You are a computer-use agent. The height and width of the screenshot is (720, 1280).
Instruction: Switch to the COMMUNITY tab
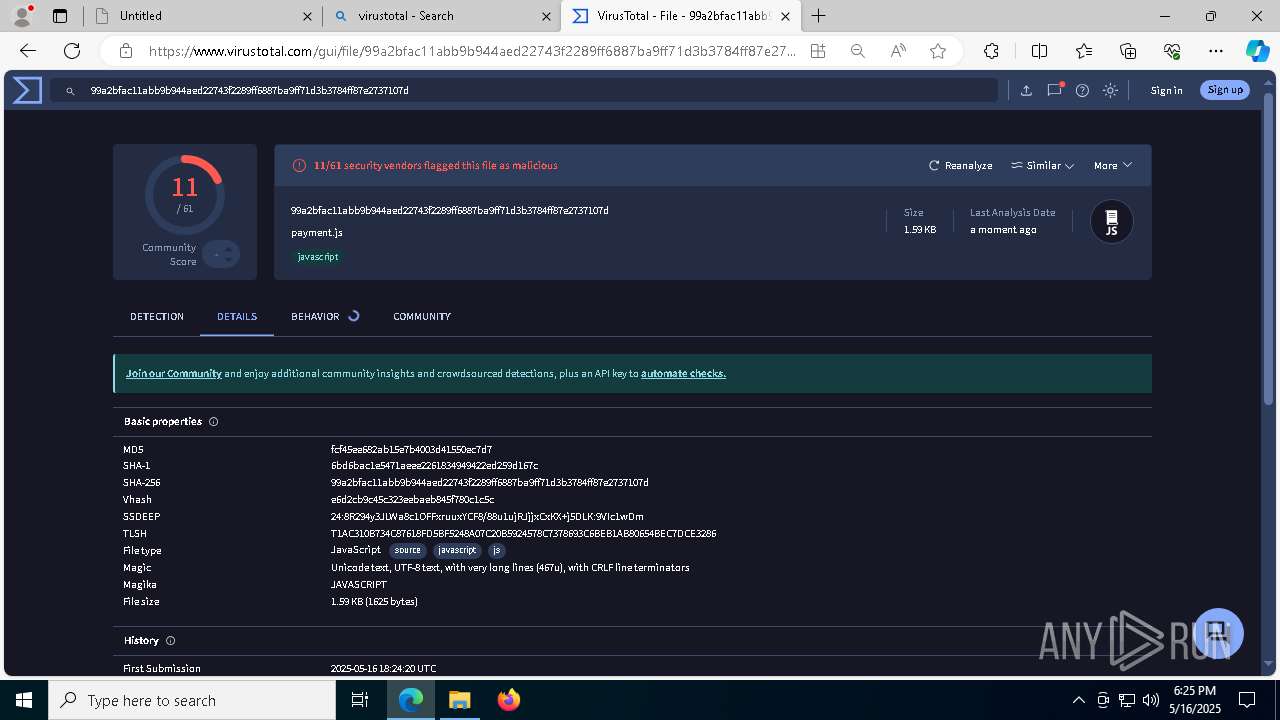pos(422,316)
